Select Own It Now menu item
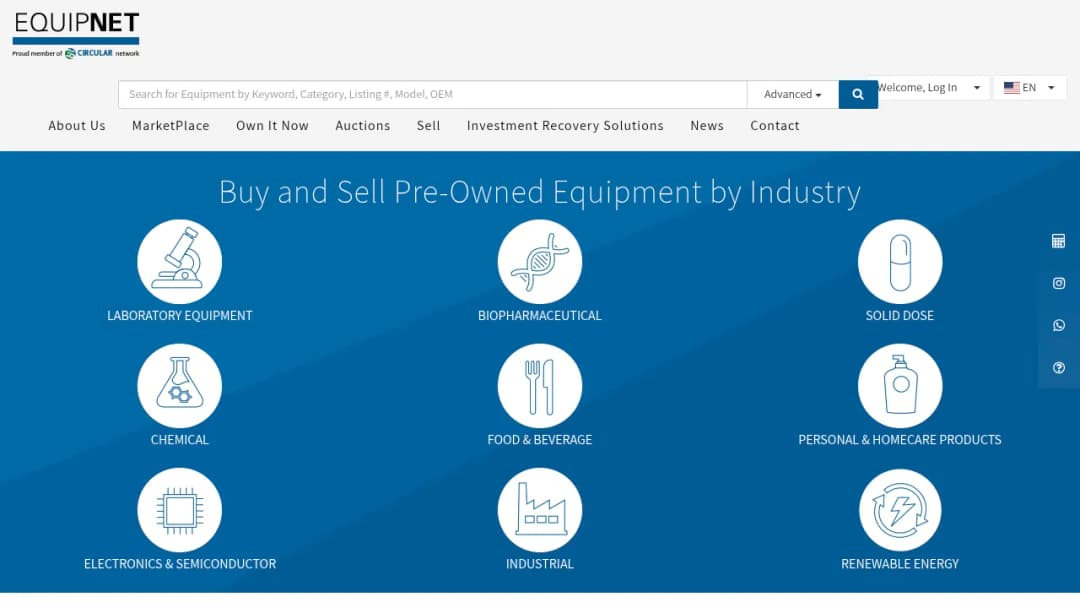Image resolution: width=1080 pixels, height=608 pixels. (272, 125)
